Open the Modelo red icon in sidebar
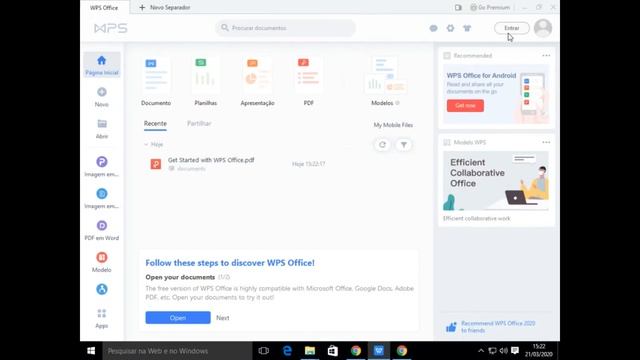The width and height of the screenshot is (640, 360). point(102,257)
